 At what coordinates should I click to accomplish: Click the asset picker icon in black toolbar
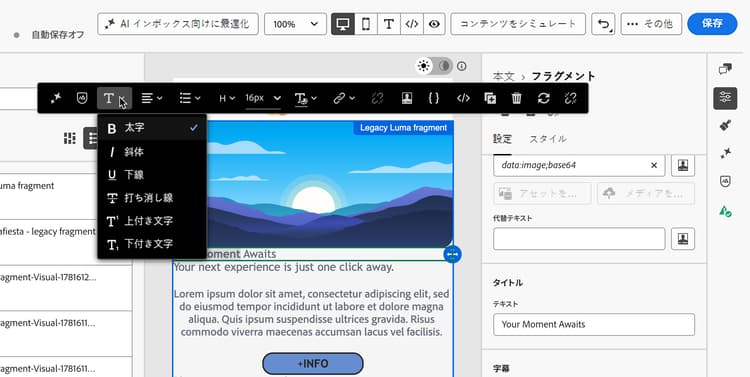coord(407,98)
